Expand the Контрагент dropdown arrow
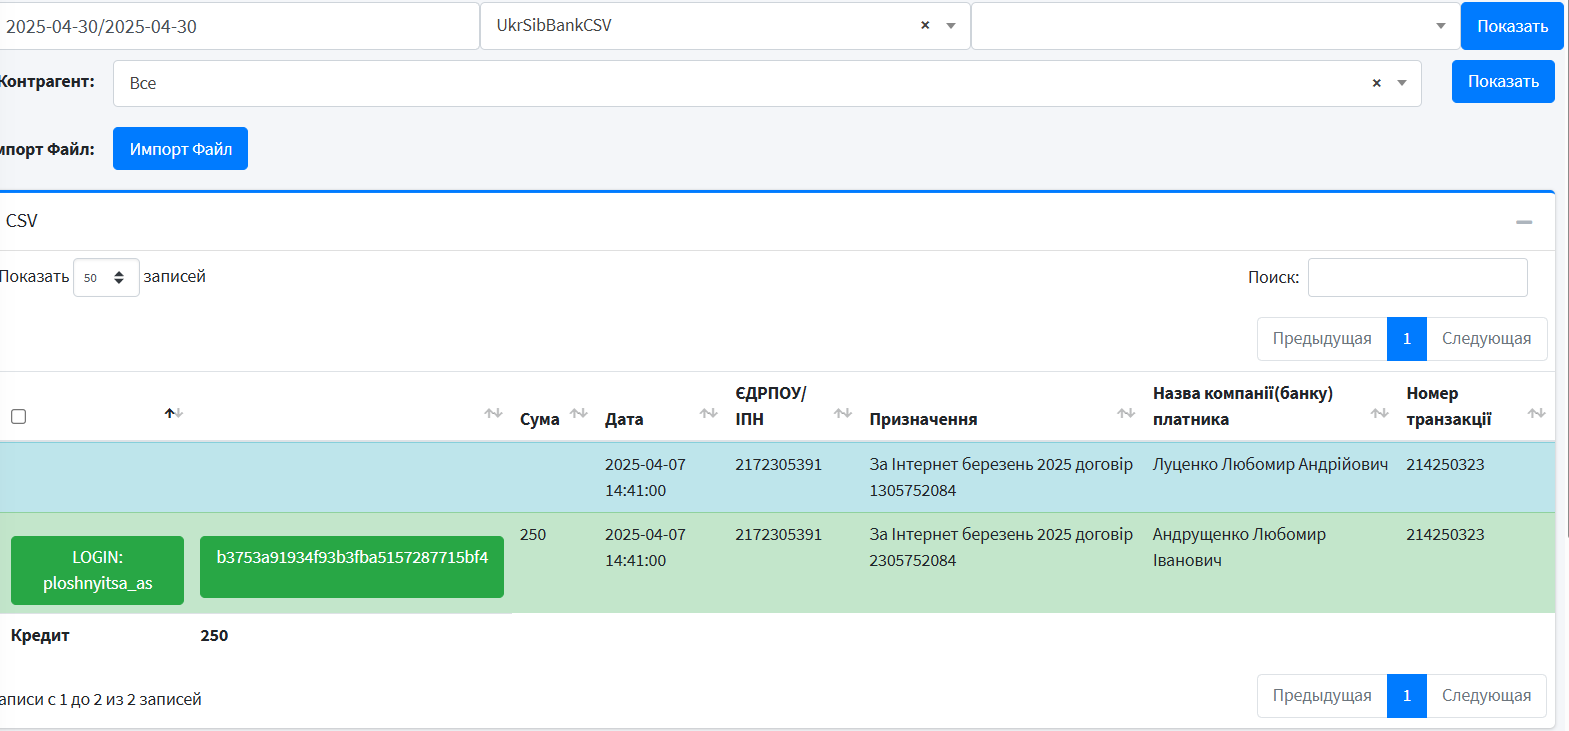 1402,83
